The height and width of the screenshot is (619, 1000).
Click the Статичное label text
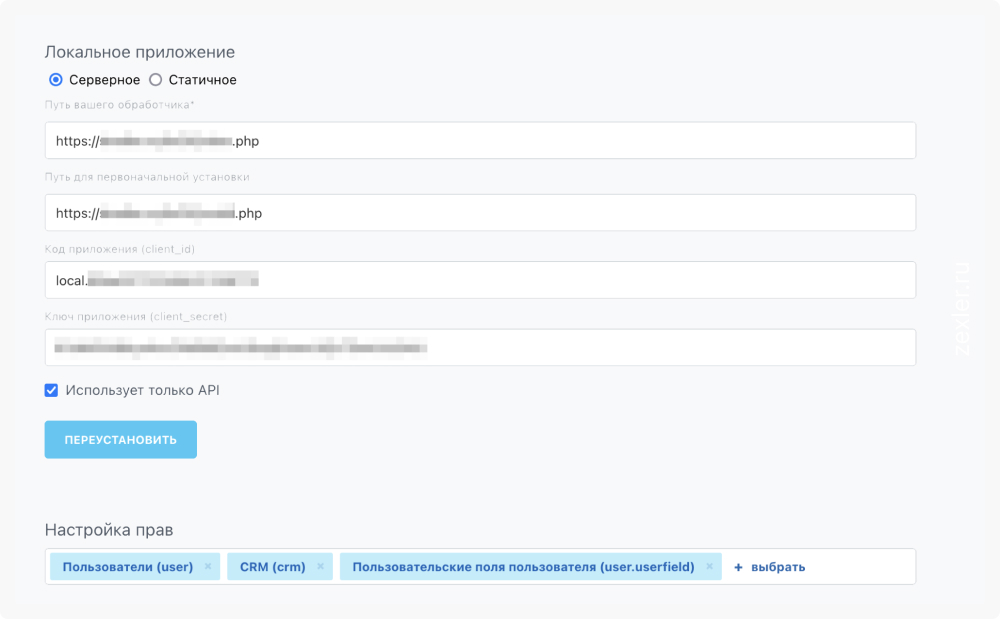tap(202, 80)
